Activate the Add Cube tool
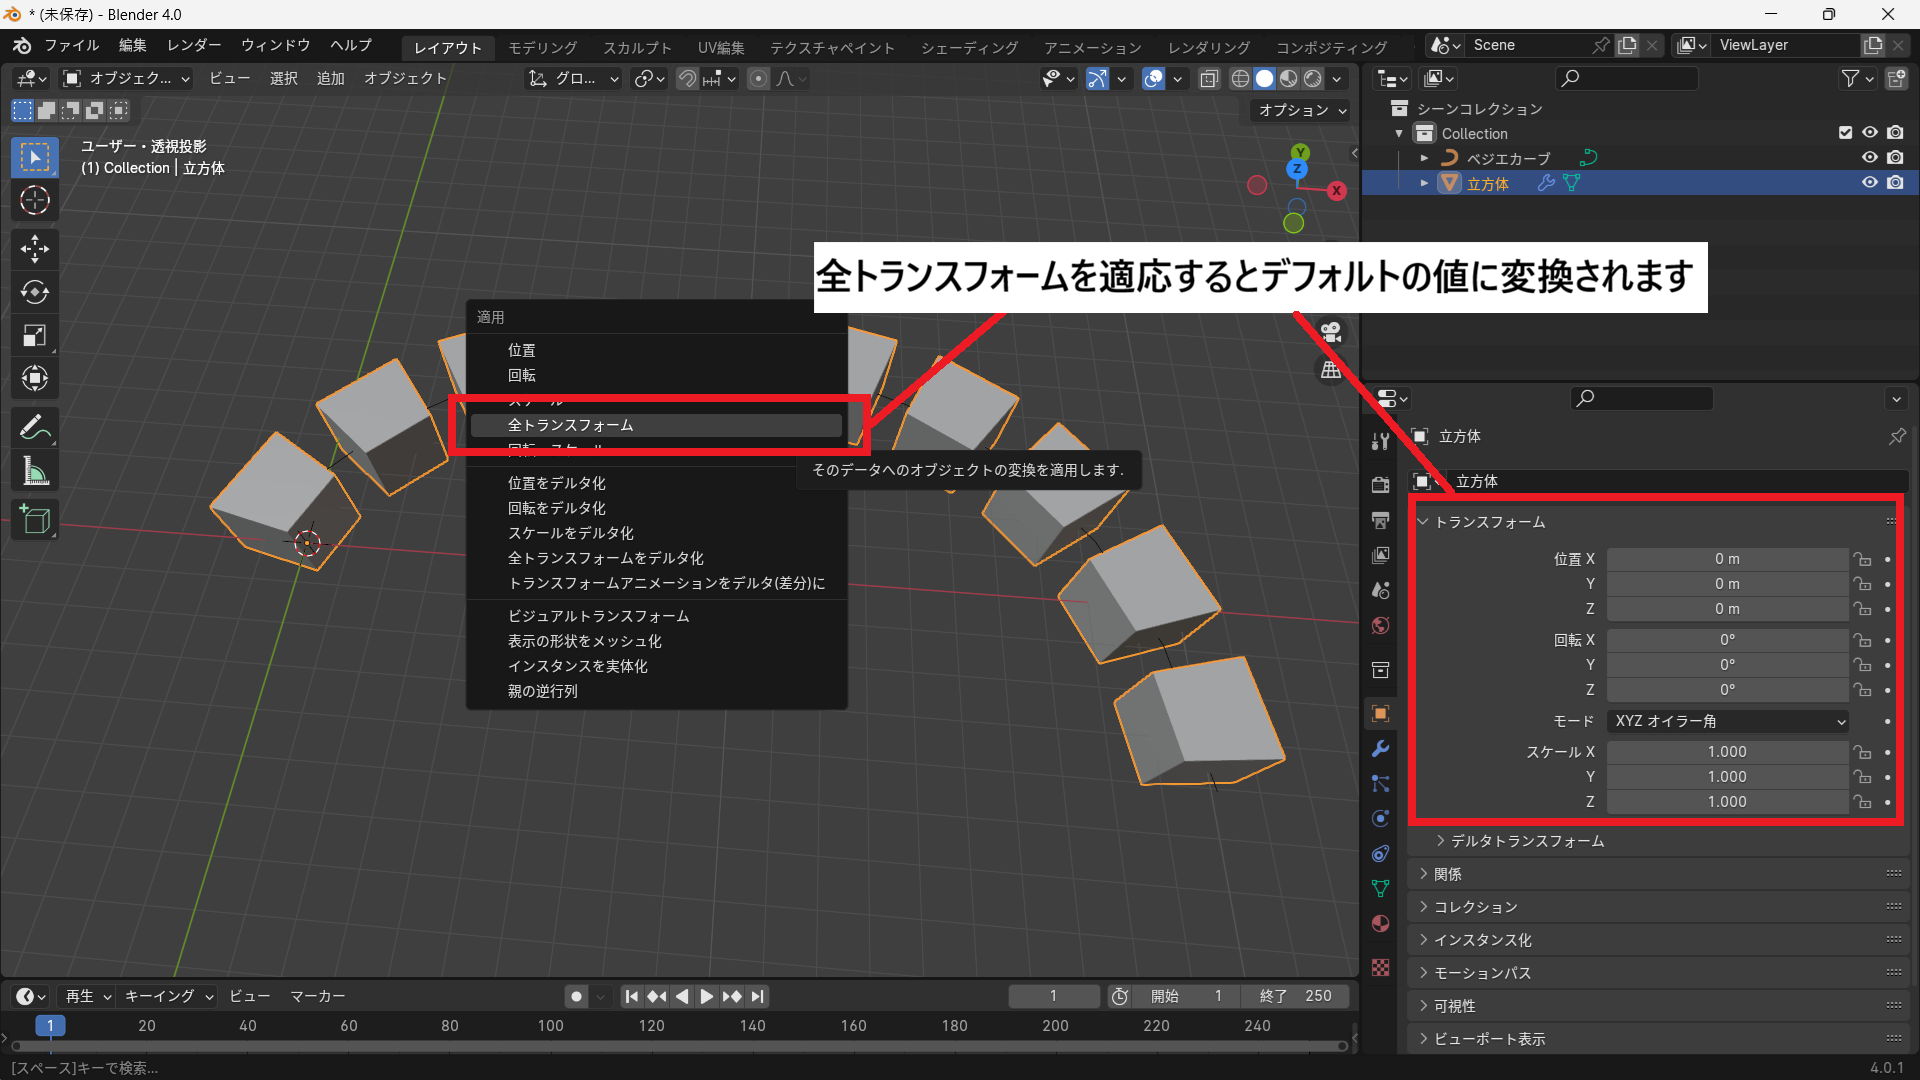Image resolution: width=1920 pixels, height=1080 pixels. (x=35, y=520)
